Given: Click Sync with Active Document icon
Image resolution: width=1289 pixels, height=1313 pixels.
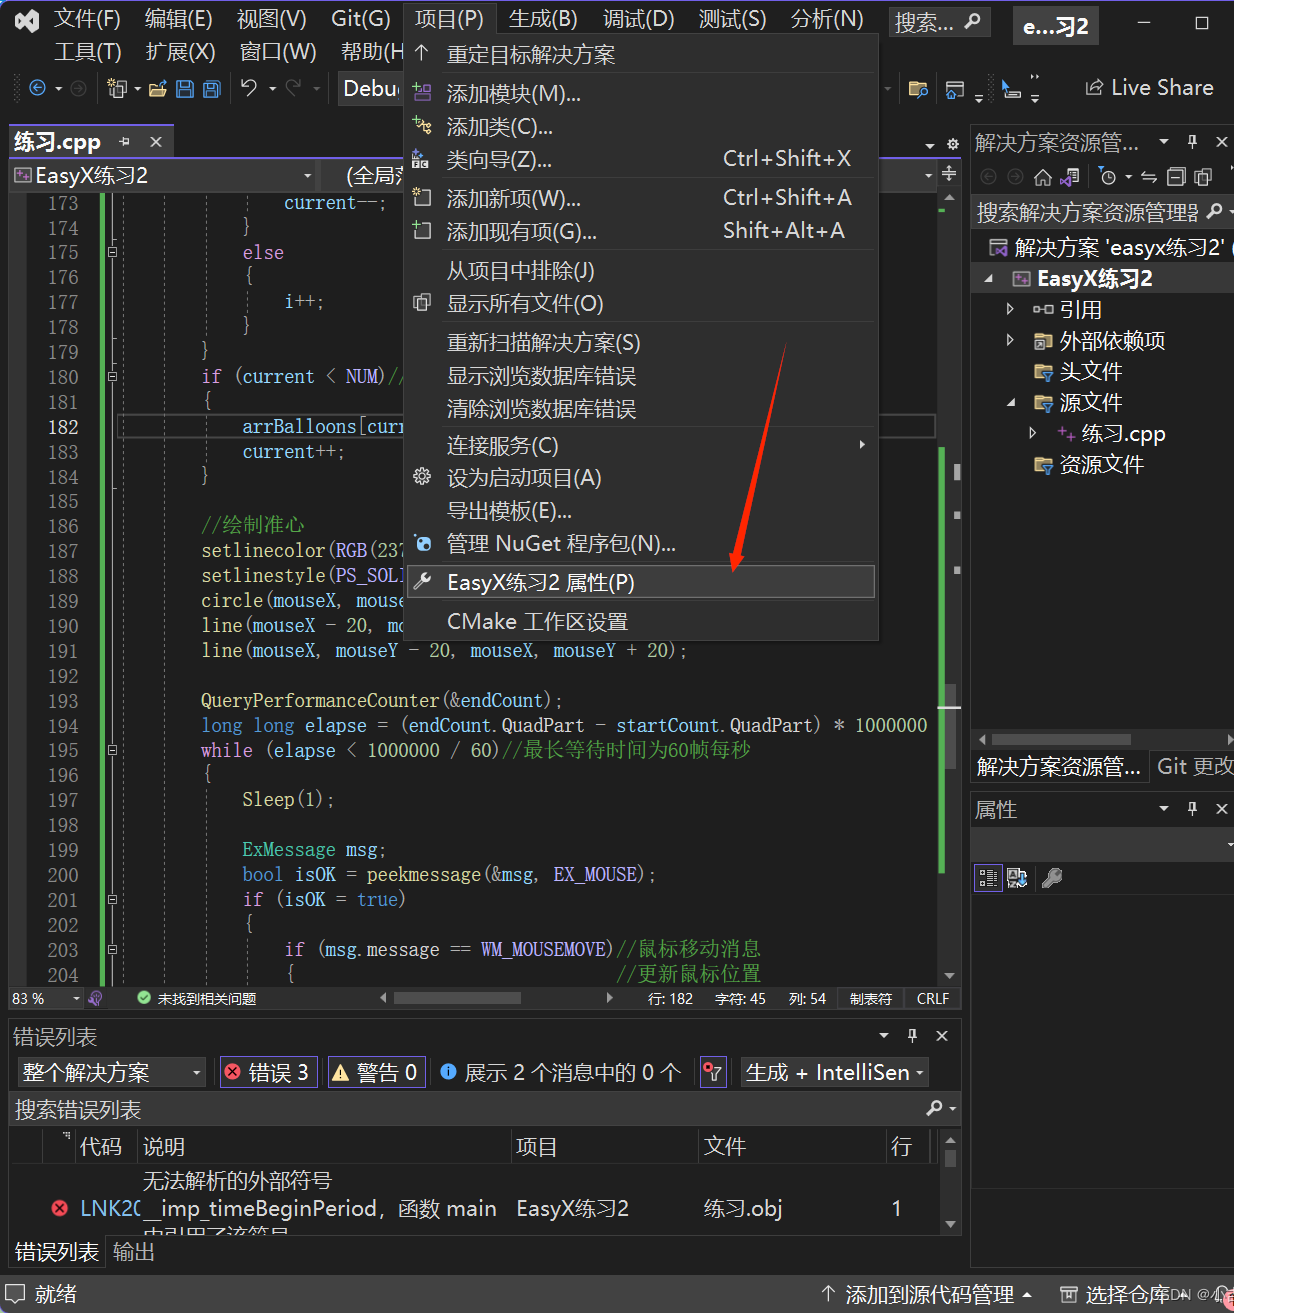Looking at the screenshot, I should pos(1149,177).
